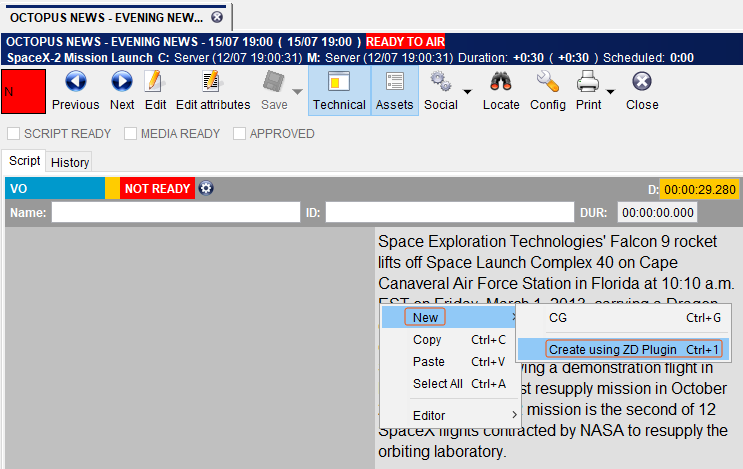Viewport: 743px width, 469px height.
Task: Click the gear icon beside NOT READY
Action: tap(206, 188)
